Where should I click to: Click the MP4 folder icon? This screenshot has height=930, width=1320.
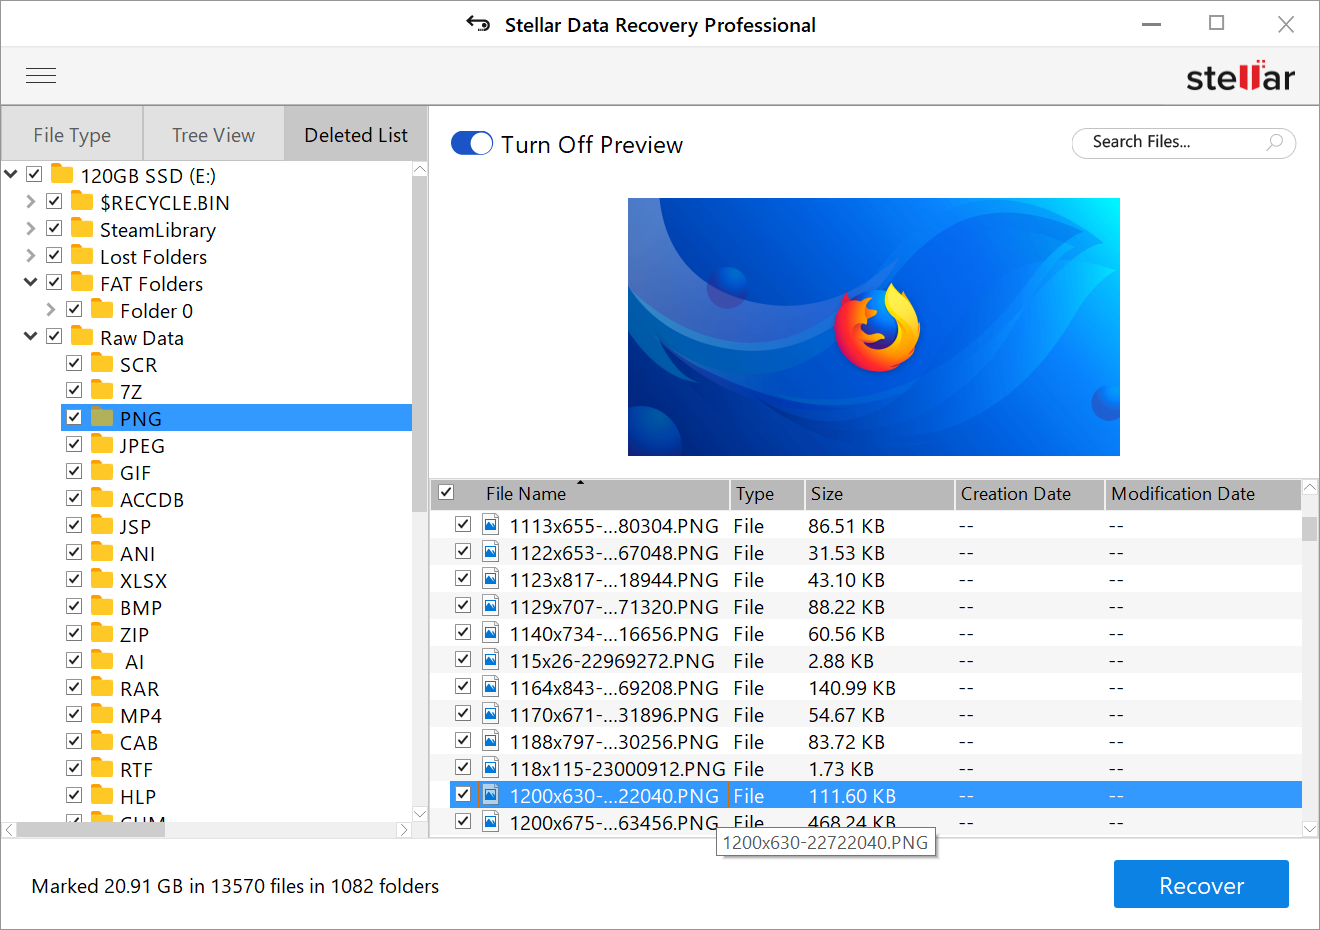click(x=102, y=715)
